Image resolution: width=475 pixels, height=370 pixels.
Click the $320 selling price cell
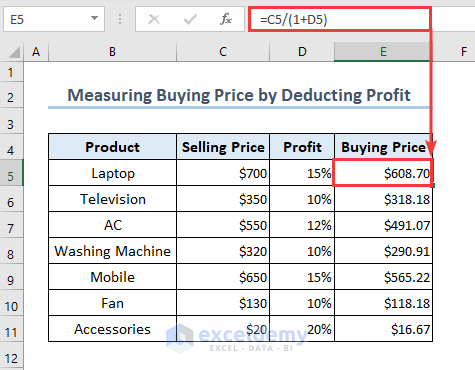pyautogui.click(x=223, y=251)
